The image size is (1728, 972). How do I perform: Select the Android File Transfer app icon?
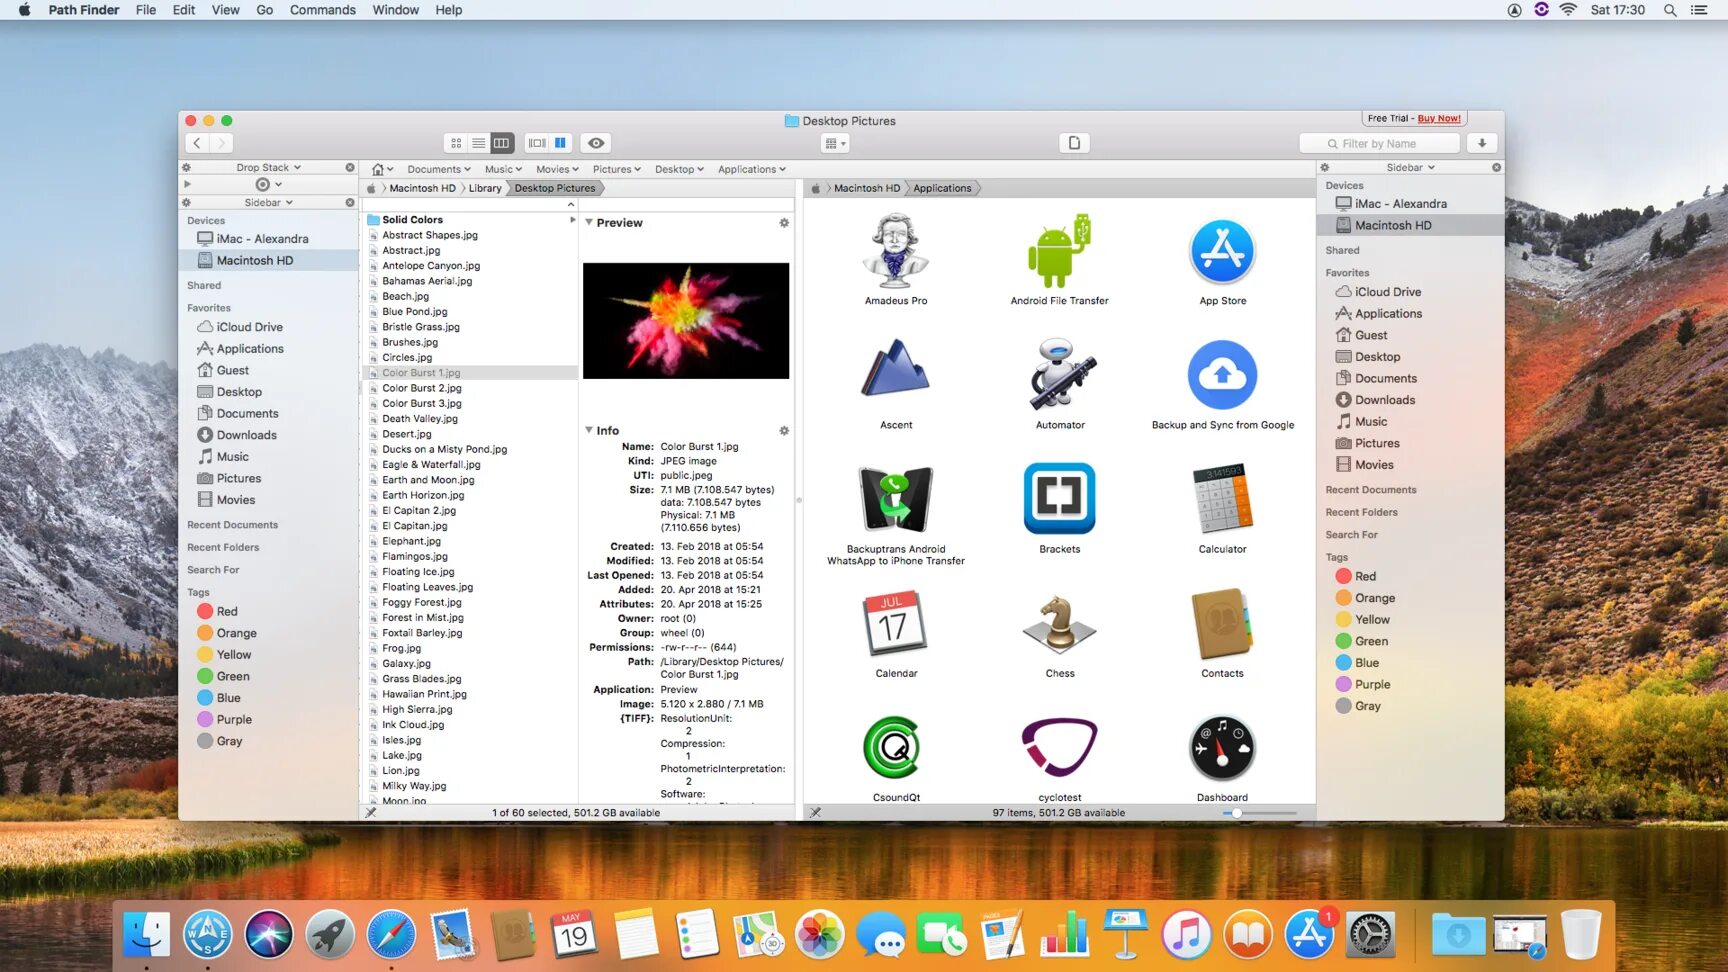coord(1059,250)
